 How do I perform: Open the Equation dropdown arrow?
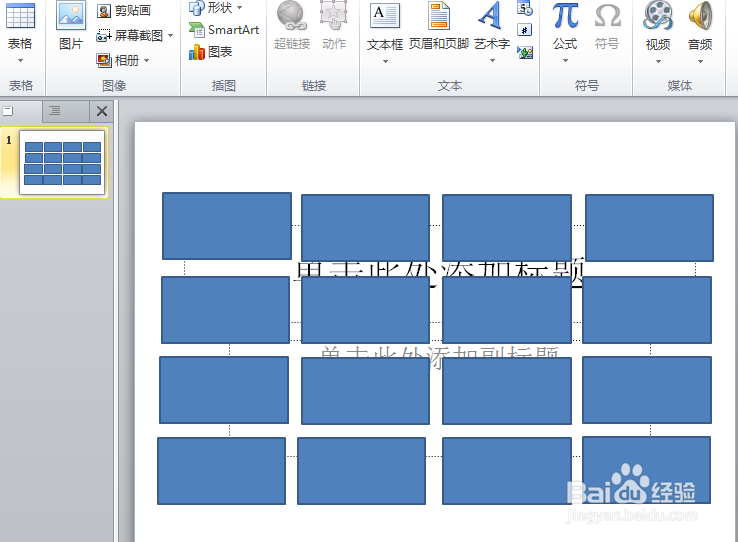565,61
